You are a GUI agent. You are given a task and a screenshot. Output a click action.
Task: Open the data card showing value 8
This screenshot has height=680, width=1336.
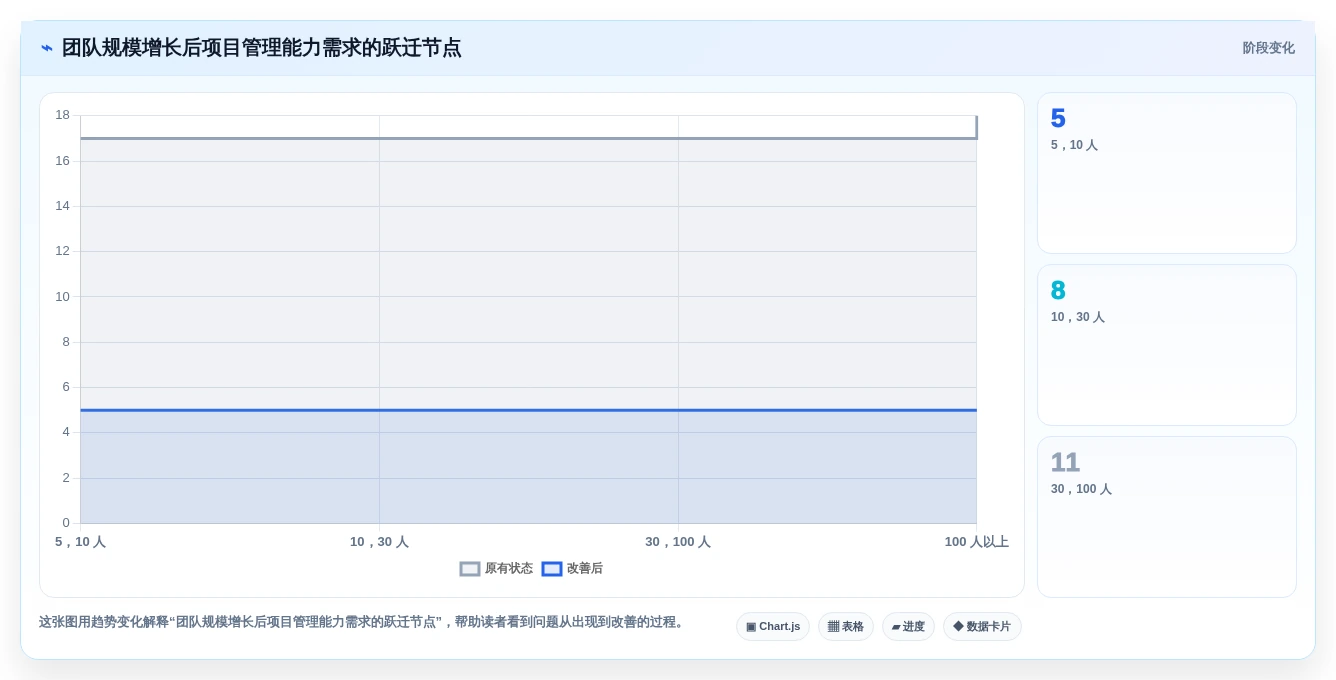click(x=1167, y=345)
